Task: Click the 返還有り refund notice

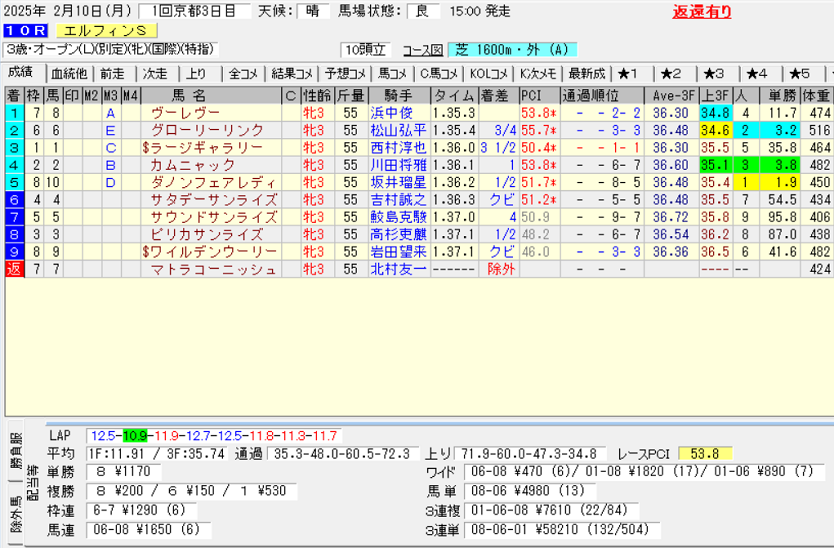Action: [x=701, y=12]
